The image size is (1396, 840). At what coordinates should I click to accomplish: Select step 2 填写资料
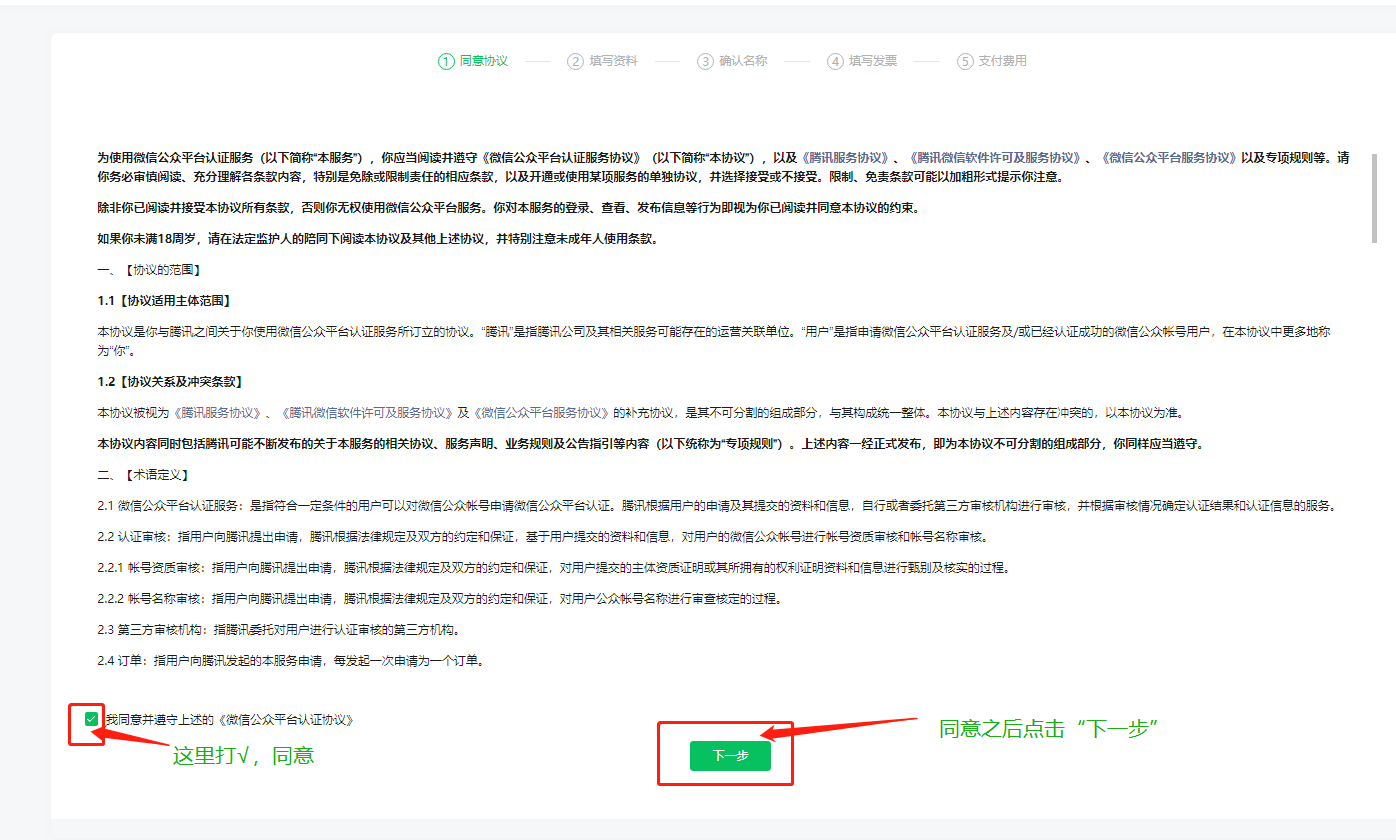[x=603, y=61]
